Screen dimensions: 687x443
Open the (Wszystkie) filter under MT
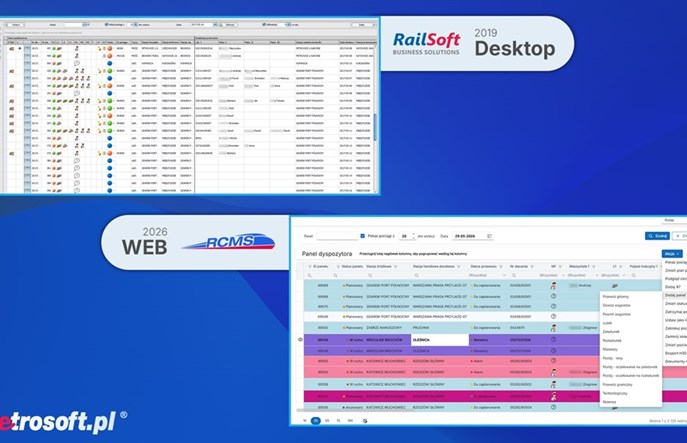(x=552, y=276)
